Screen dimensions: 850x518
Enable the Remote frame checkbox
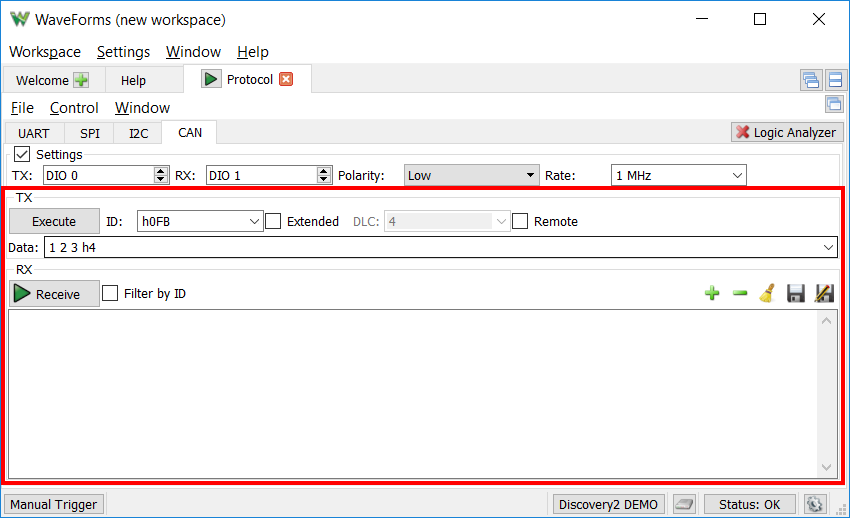click(520, 221)
